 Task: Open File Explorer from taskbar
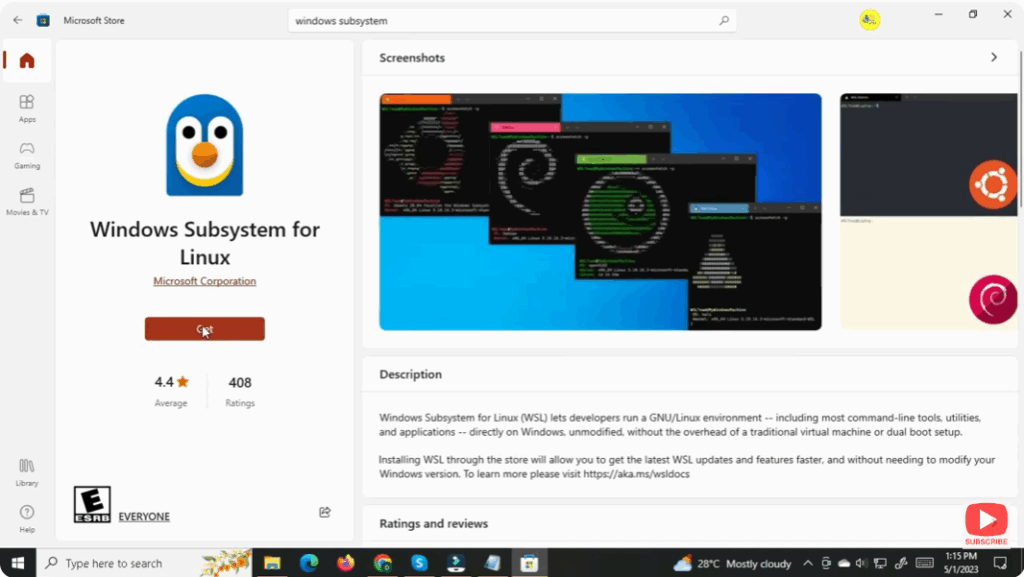point(272,563)
